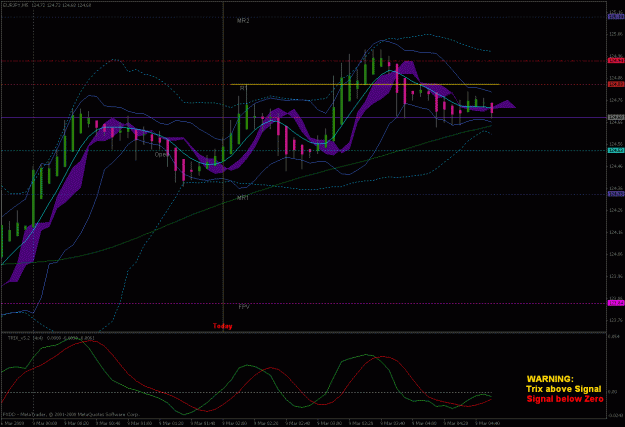
Task: Click the cyan Open price tag
Action: pos(616,150)
